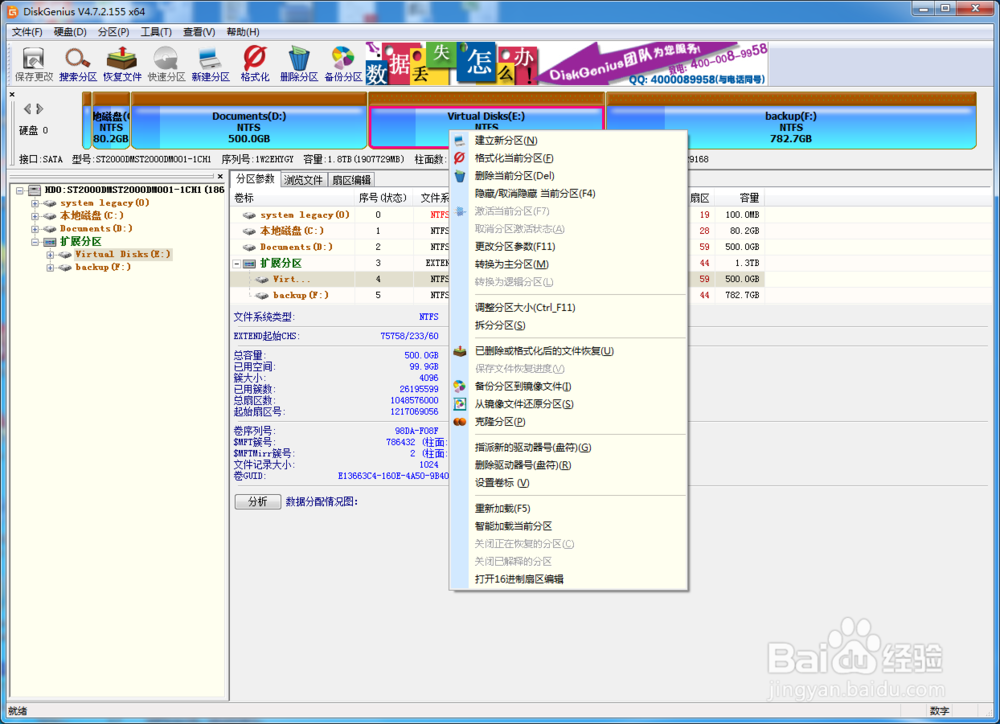The width and height of the screenshot is (1000, 724).
Task: Click the 分析 analyze button
Action: click(x=258, y=502)
